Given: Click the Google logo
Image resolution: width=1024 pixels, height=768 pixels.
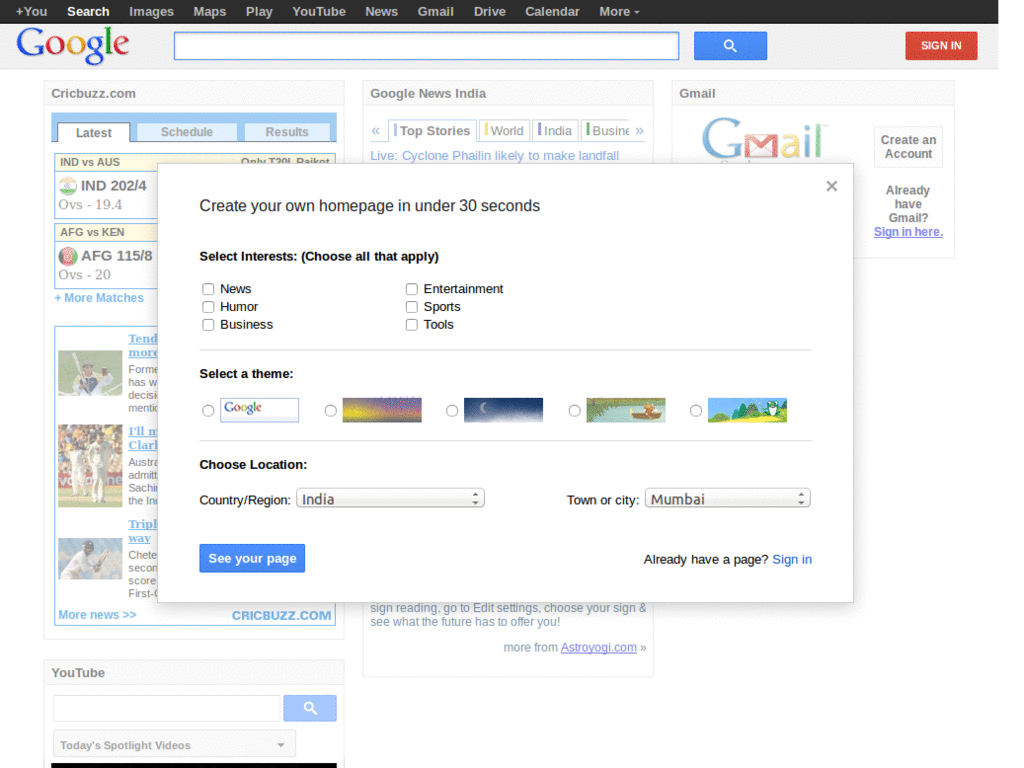Looking at the screenshot, I should click(72, 45).
